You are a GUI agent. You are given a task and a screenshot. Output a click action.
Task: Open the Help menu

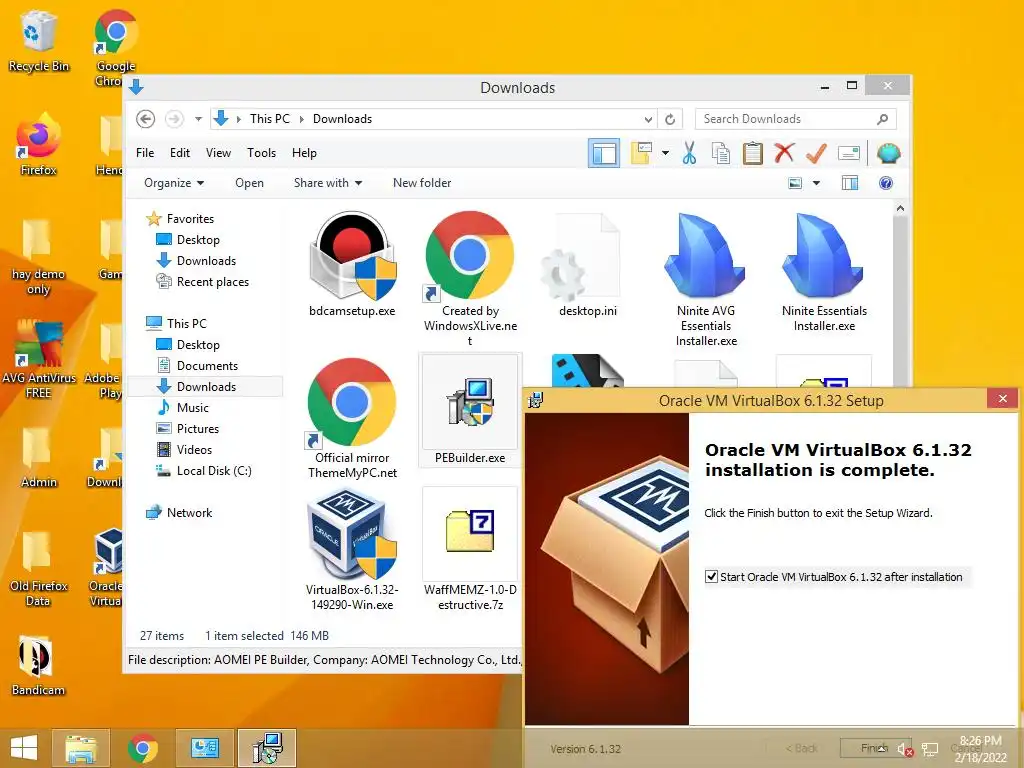(x=304, y=153)
